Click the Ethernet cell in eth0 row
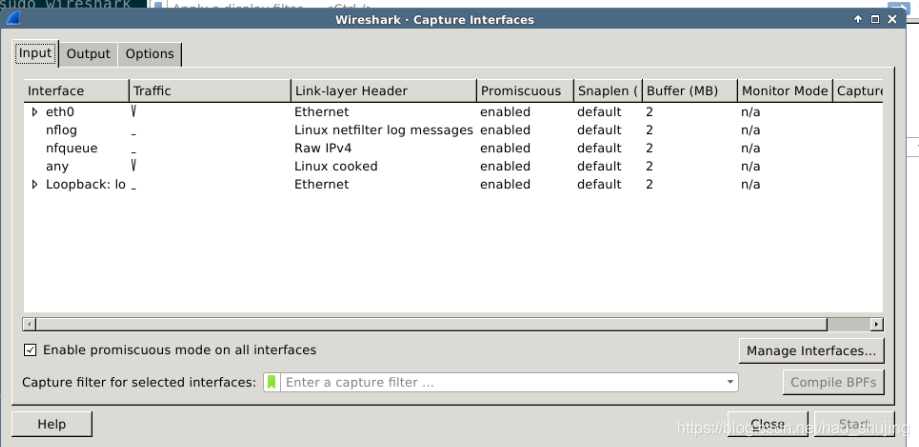Screen dimensions: 919x447 coord(321,112)
